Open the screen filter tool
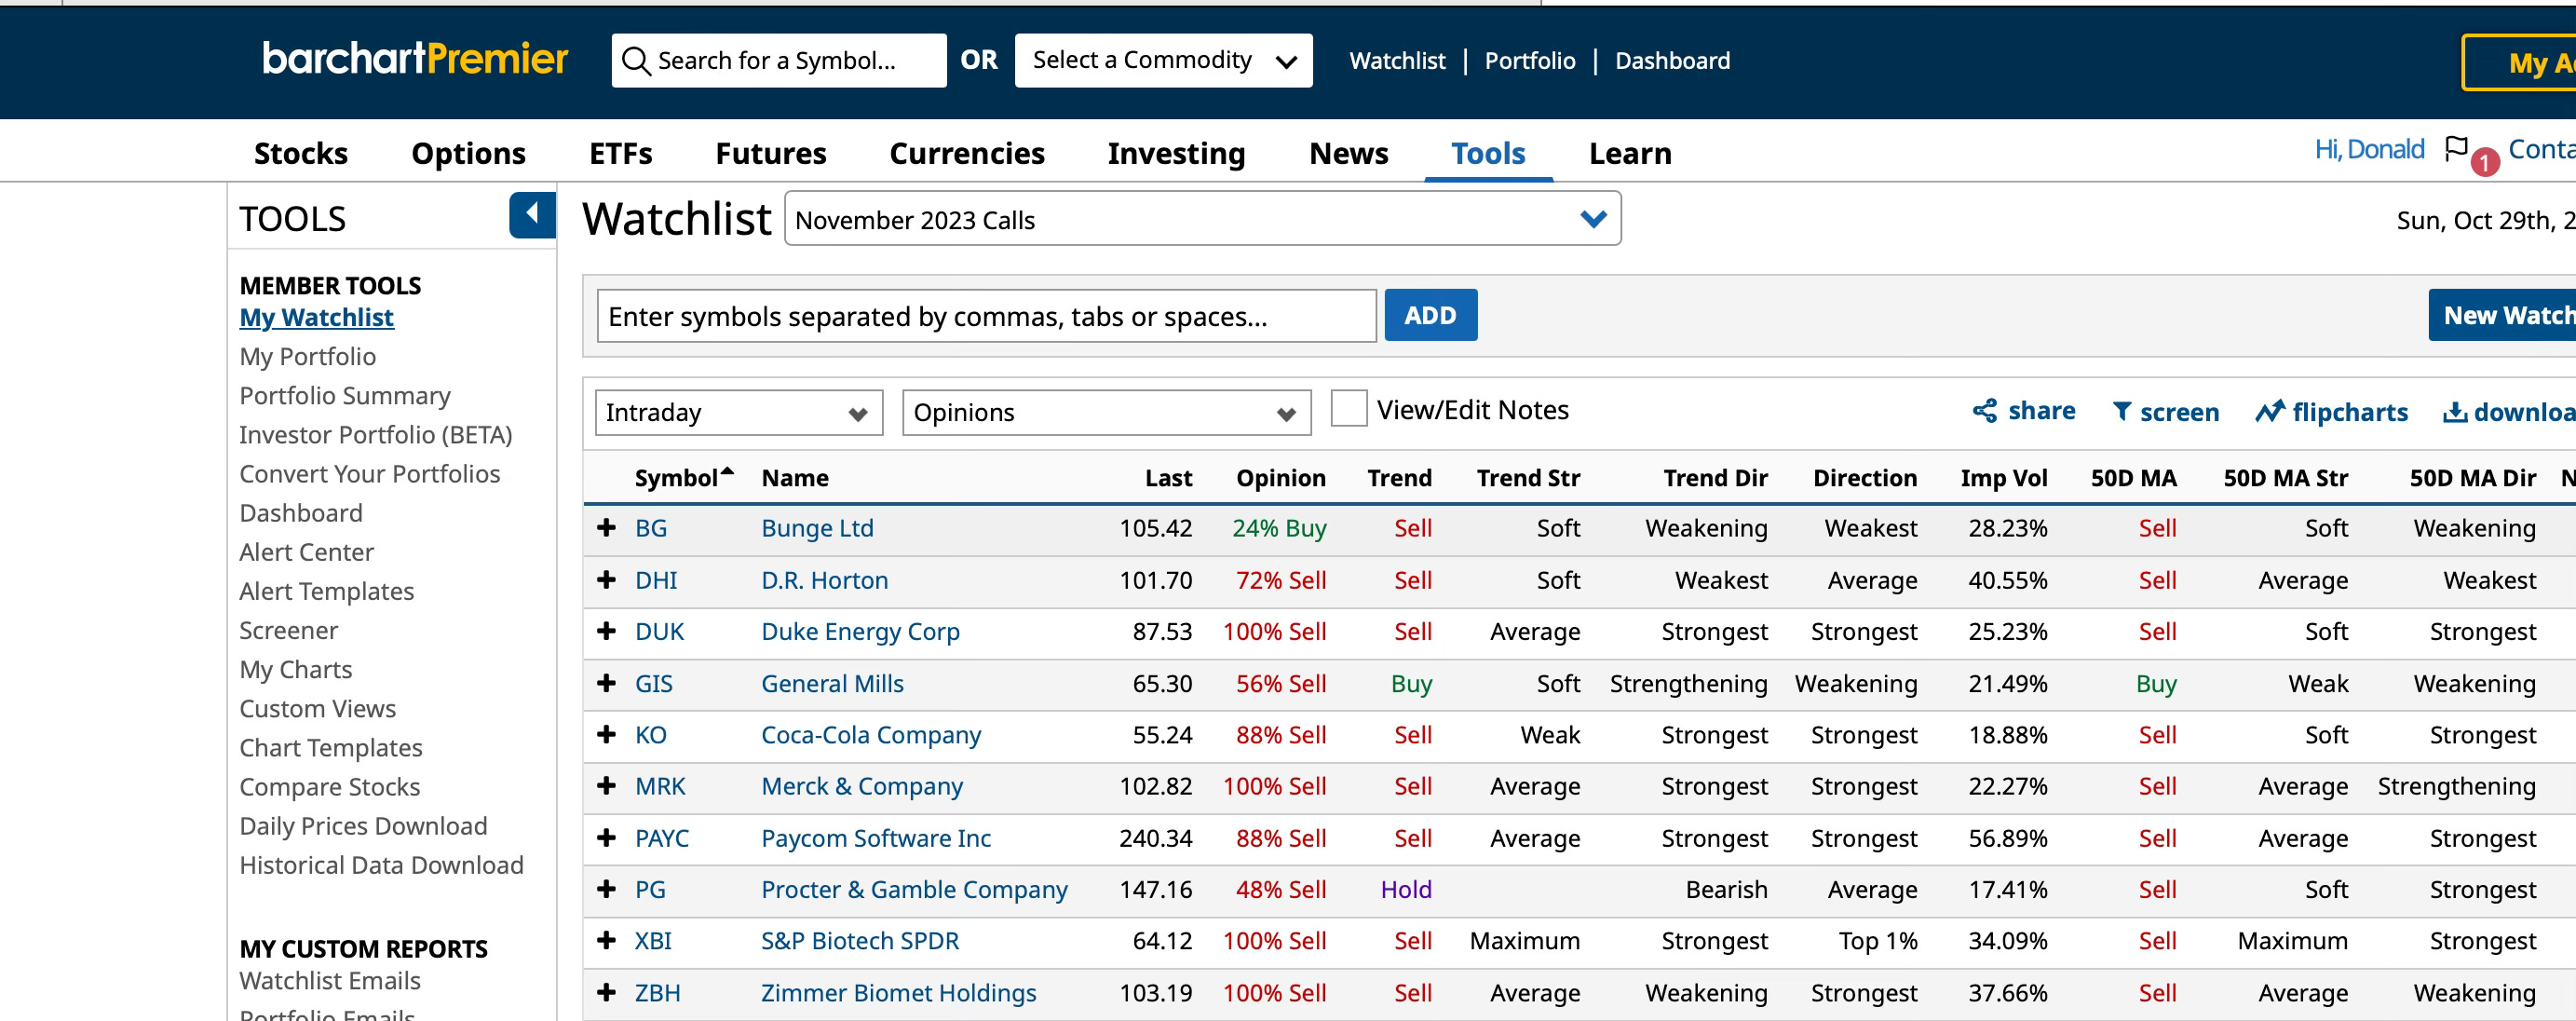 (2165, 411)
